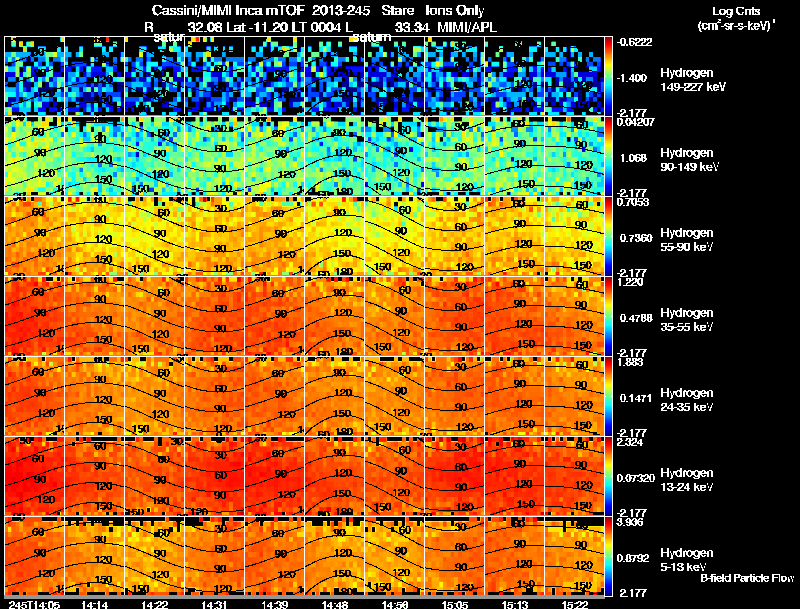Click the '14:48' time axis label
This screenshot has height=609, width=800.
click(335, 604)
